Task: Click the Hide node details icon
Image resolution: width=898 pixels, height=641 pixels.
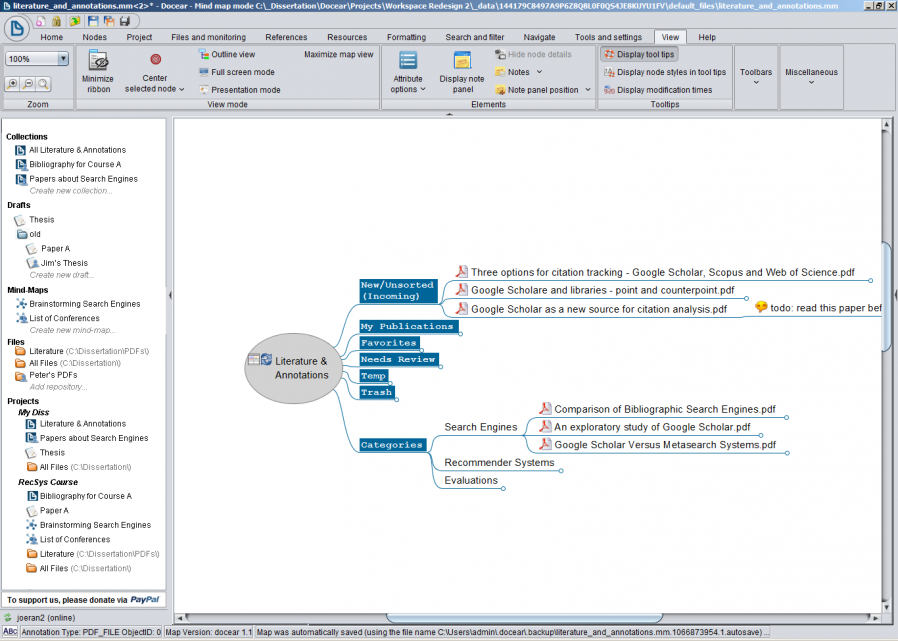Action: [500, 54]
